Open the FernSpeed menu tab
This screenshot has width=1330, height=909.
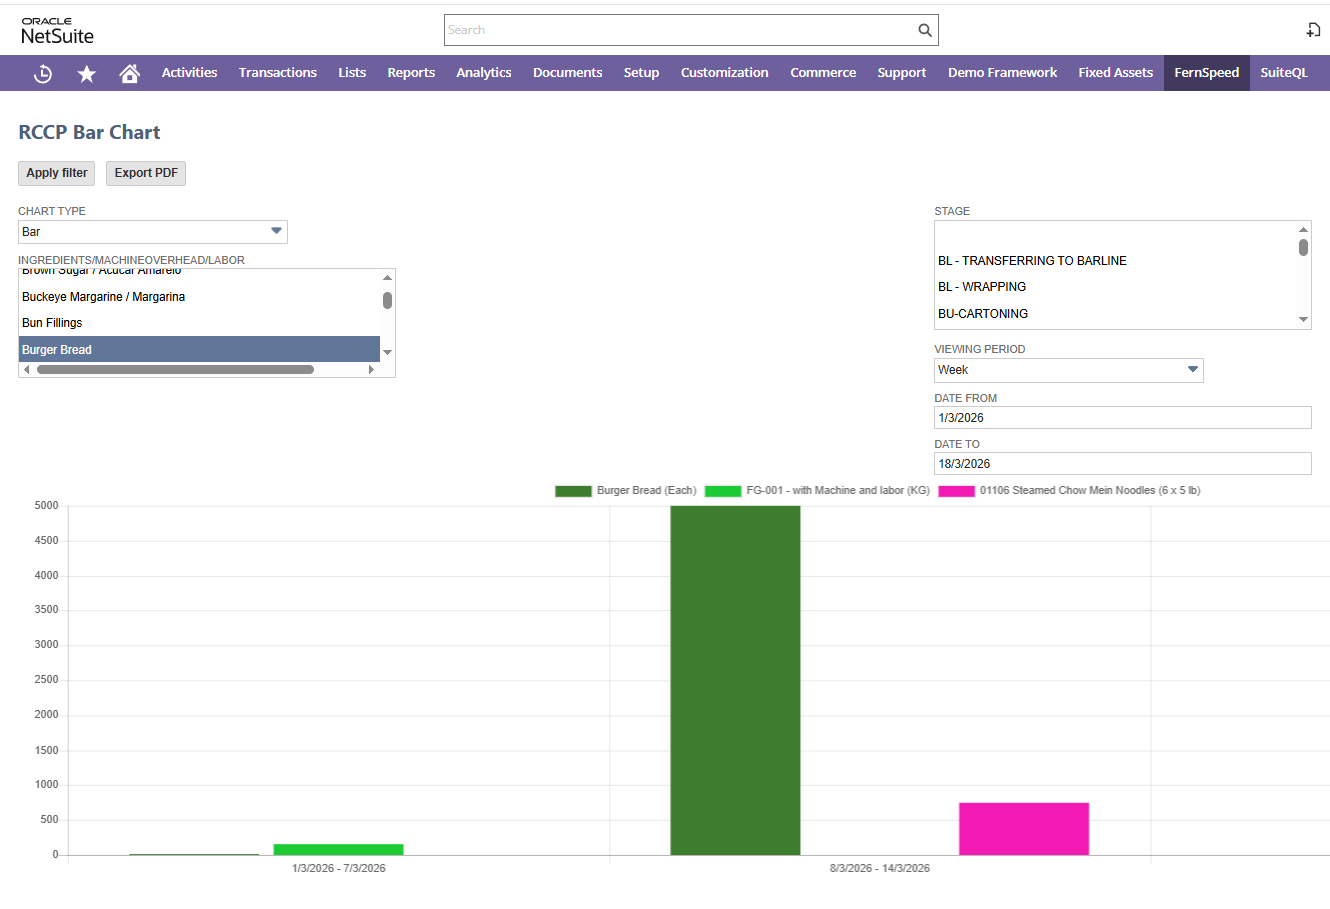[1206, 73]
